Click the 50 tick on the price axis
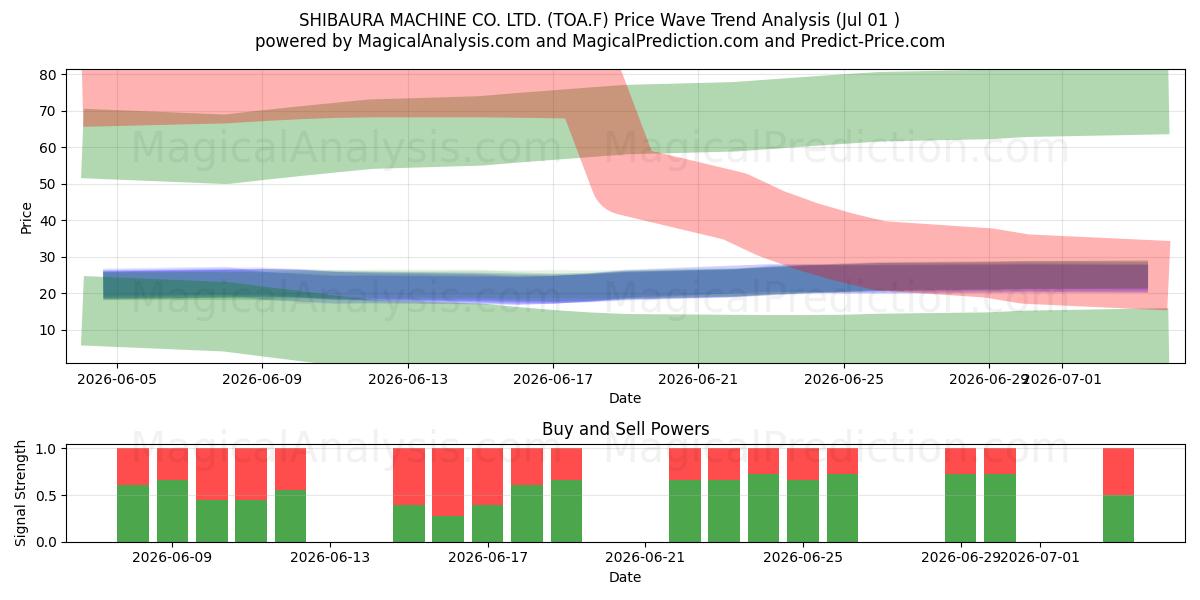This screenshot has width=1200, height=600. 49,184
